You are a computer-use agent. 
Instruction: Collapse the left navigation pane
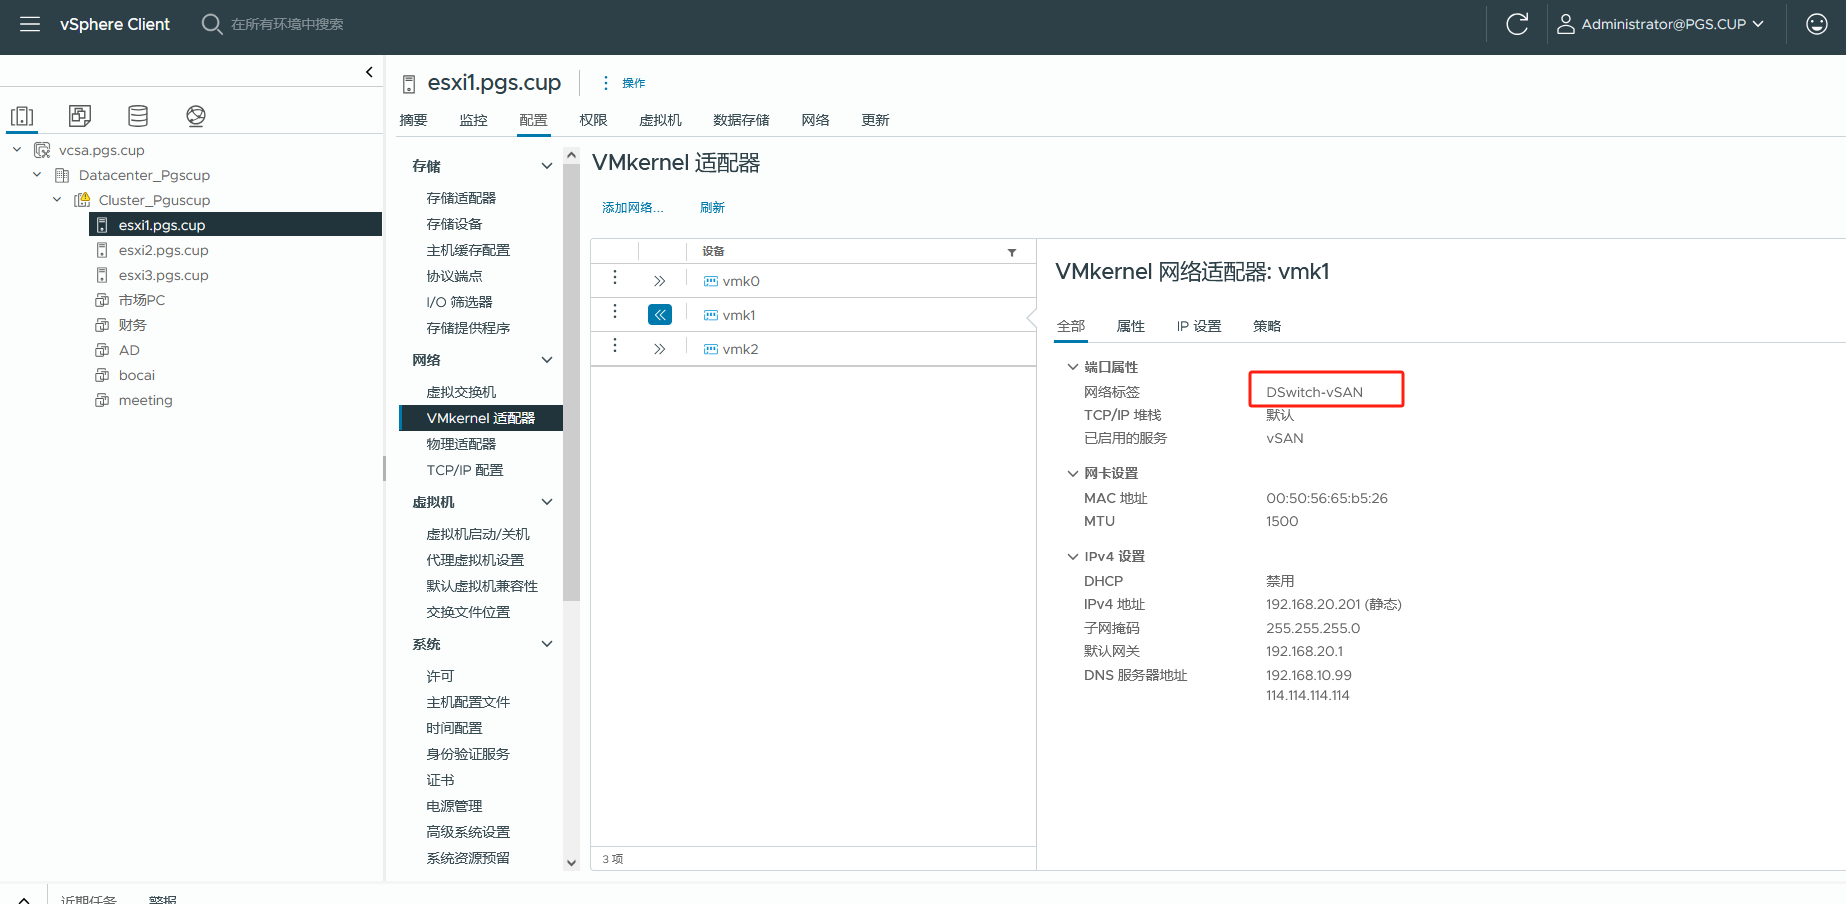click(369, 72)
